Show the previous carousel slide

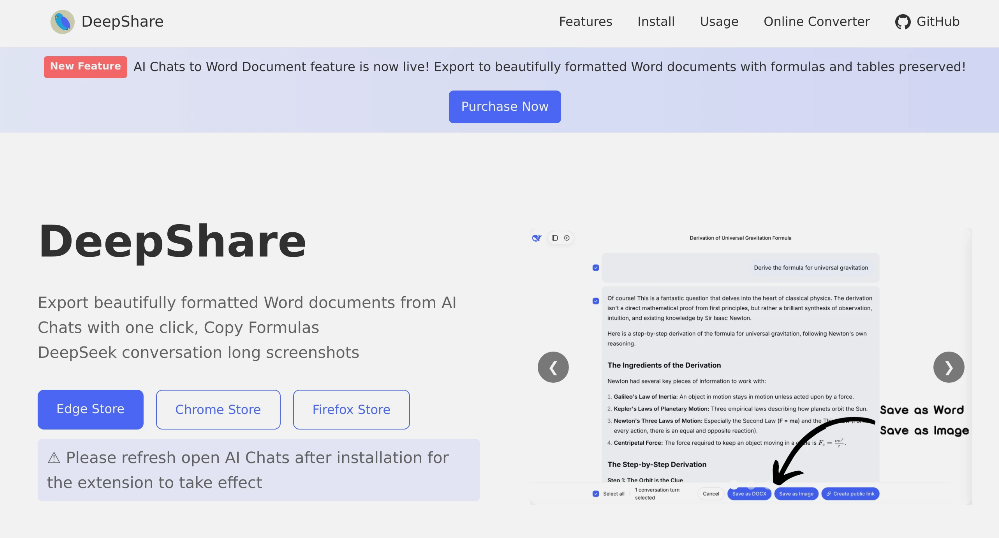pos(553,367)
